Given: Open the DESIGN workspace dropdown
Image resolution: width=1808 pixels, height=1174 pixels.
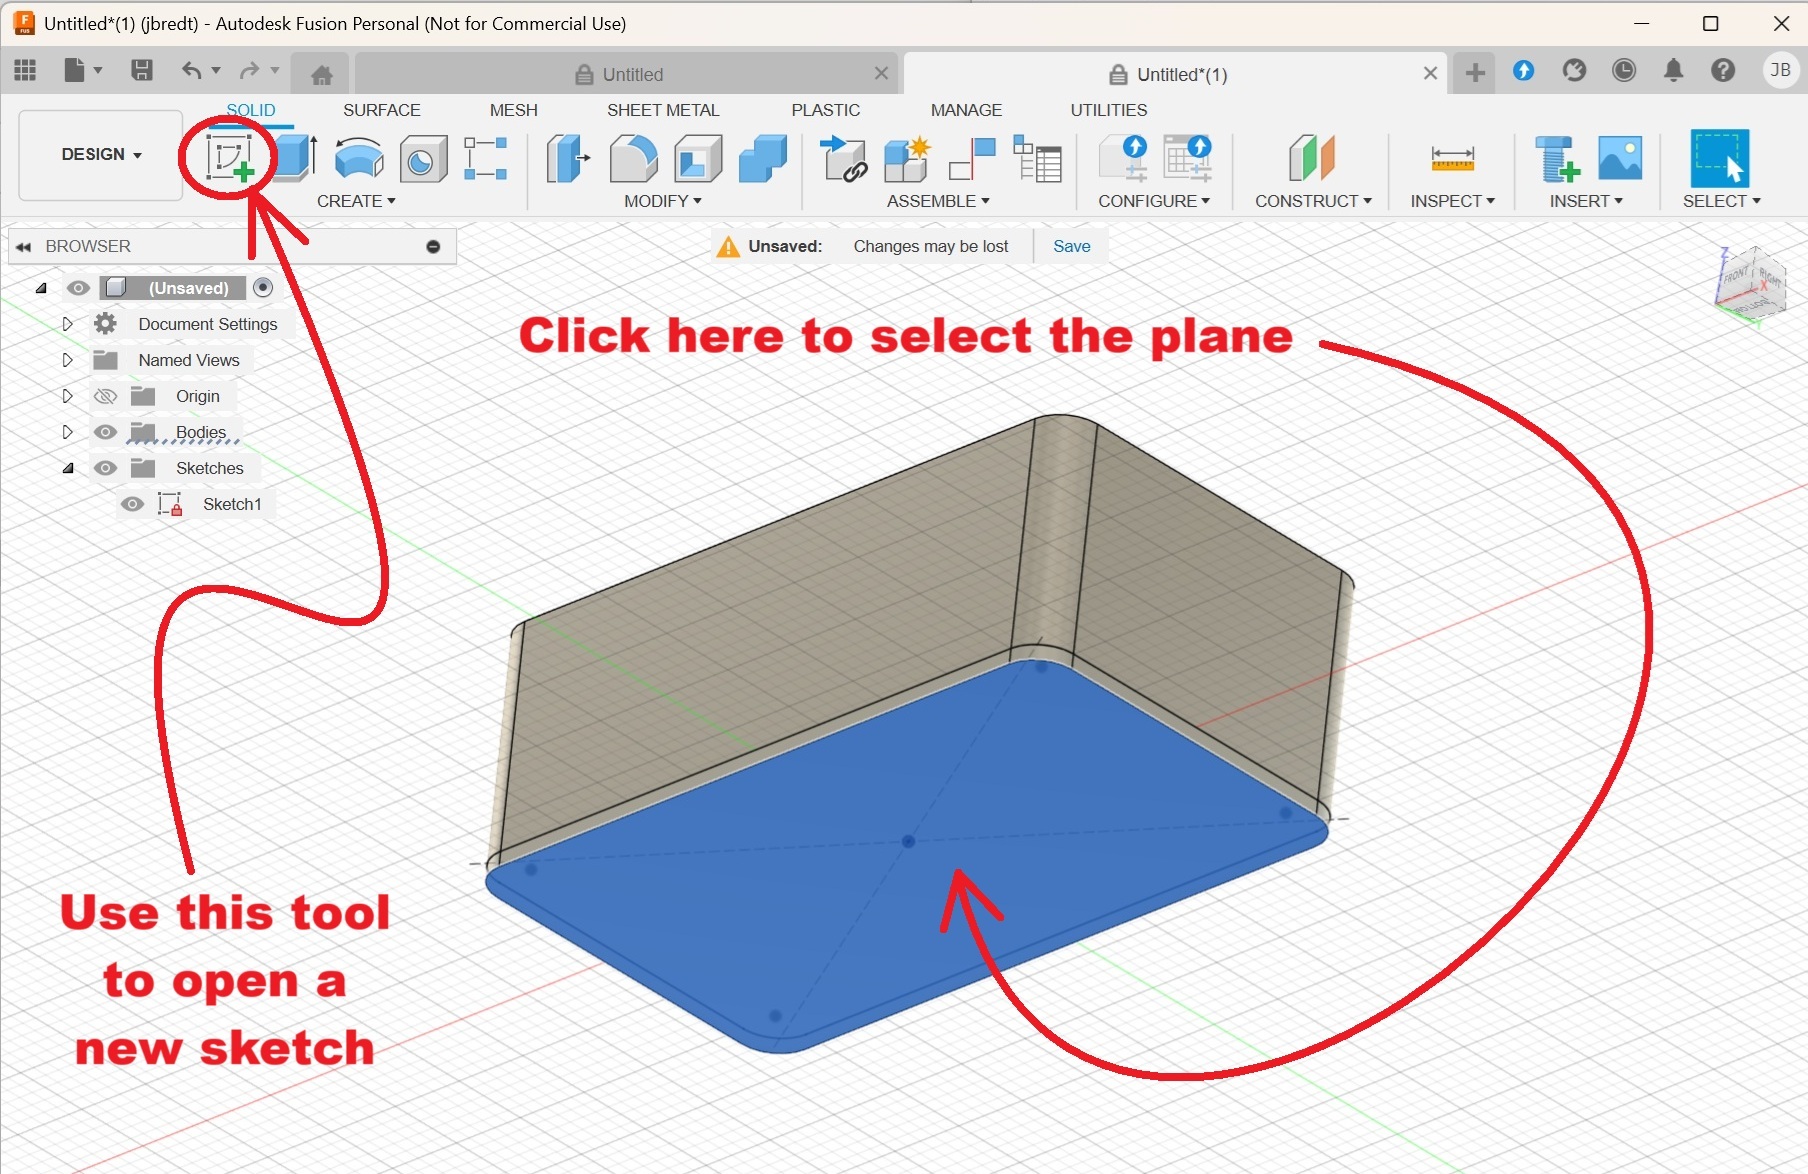Looking at the screenshot, I should coord(101,154).
